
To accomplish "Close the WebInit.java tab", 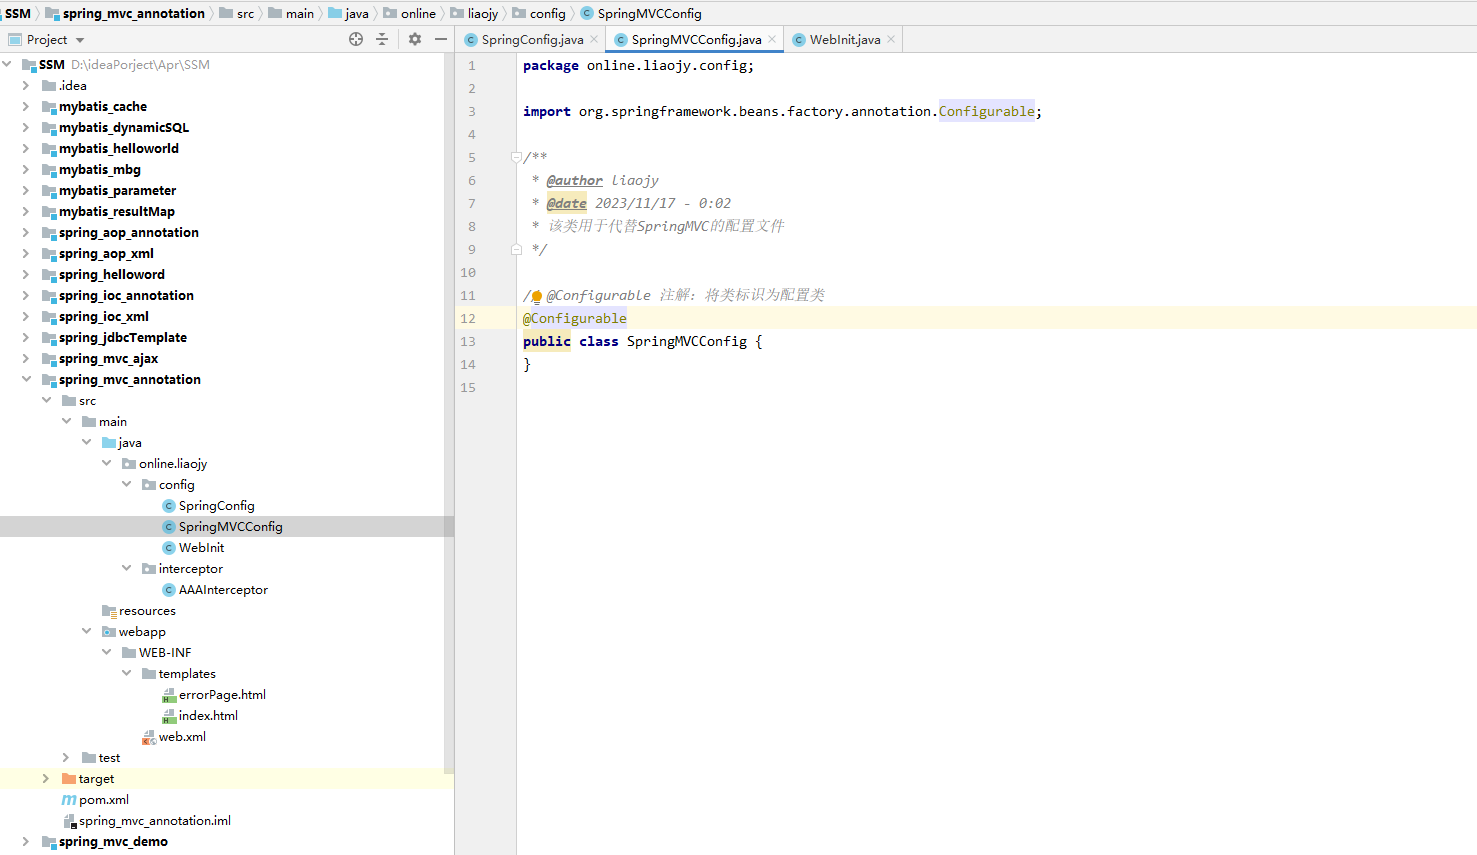I will (x=891, y=39).
